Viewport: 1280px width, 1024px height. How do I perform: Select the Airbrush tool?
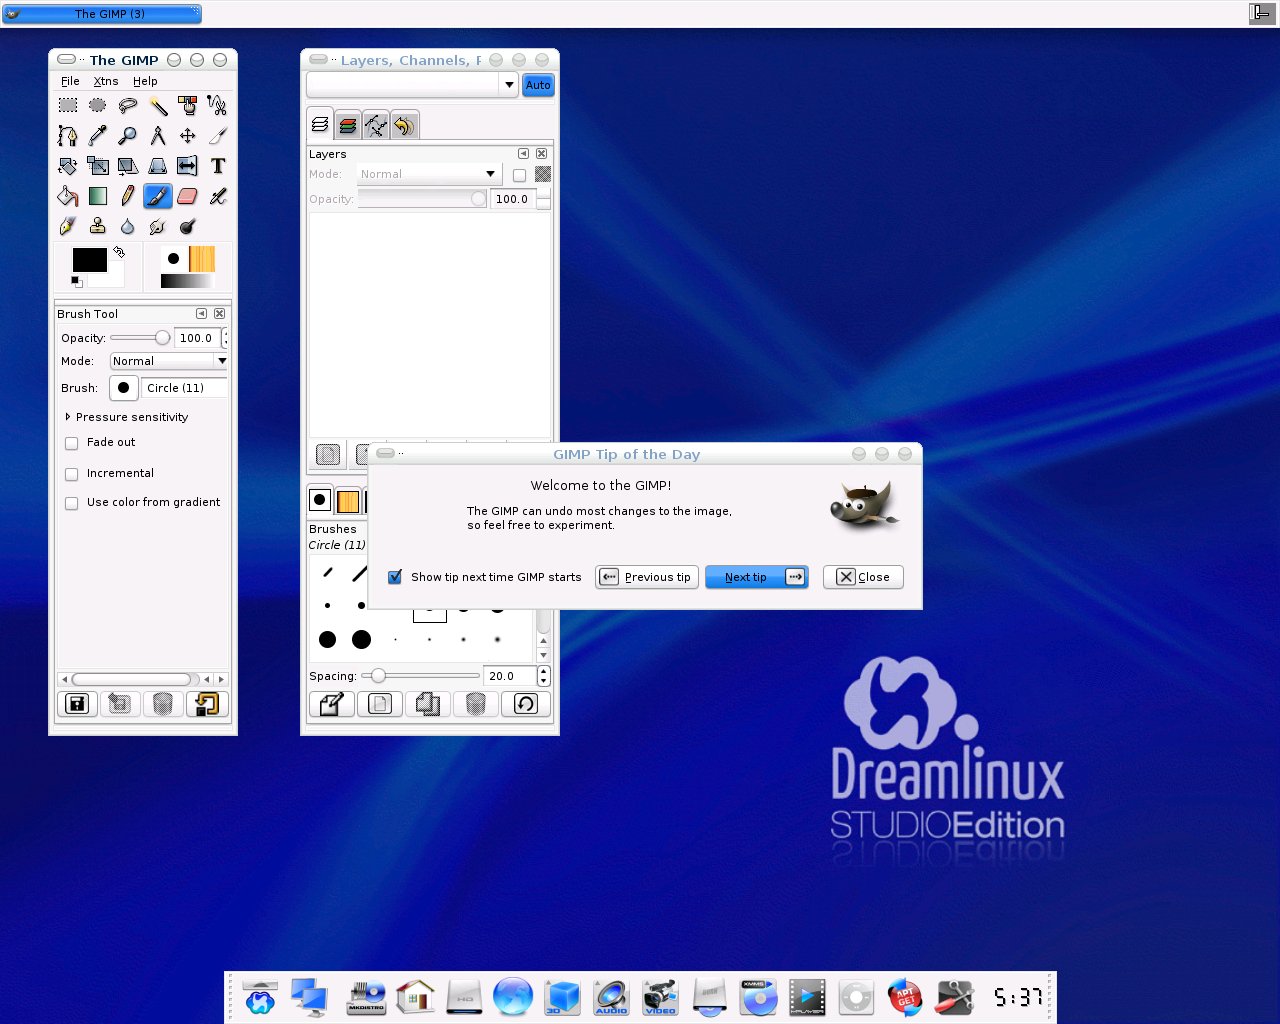click(218, 196)
